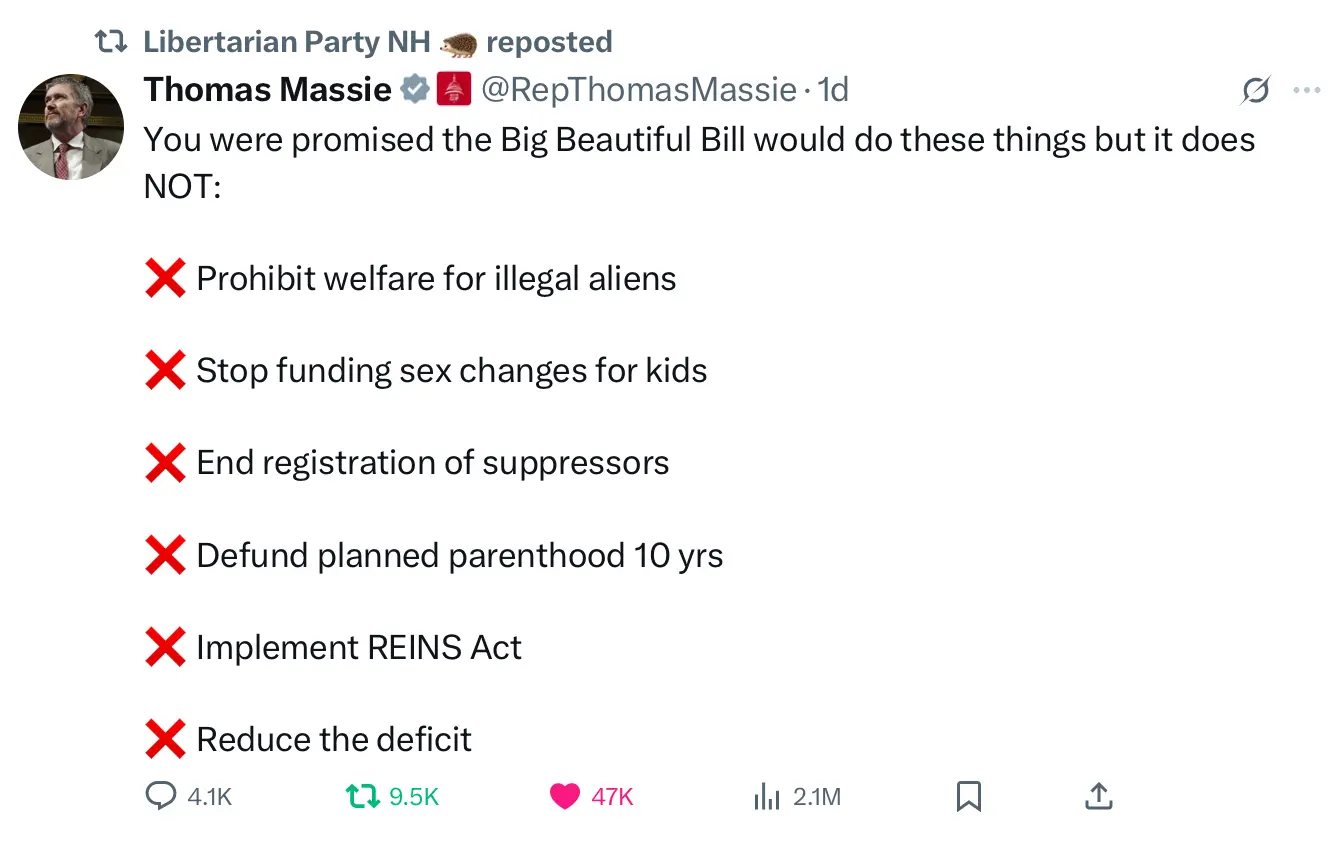The width and height of the screenshot is (1343, 844).
Task: Click the 1d timestamp of the tweet
Action: coord(833,90)
